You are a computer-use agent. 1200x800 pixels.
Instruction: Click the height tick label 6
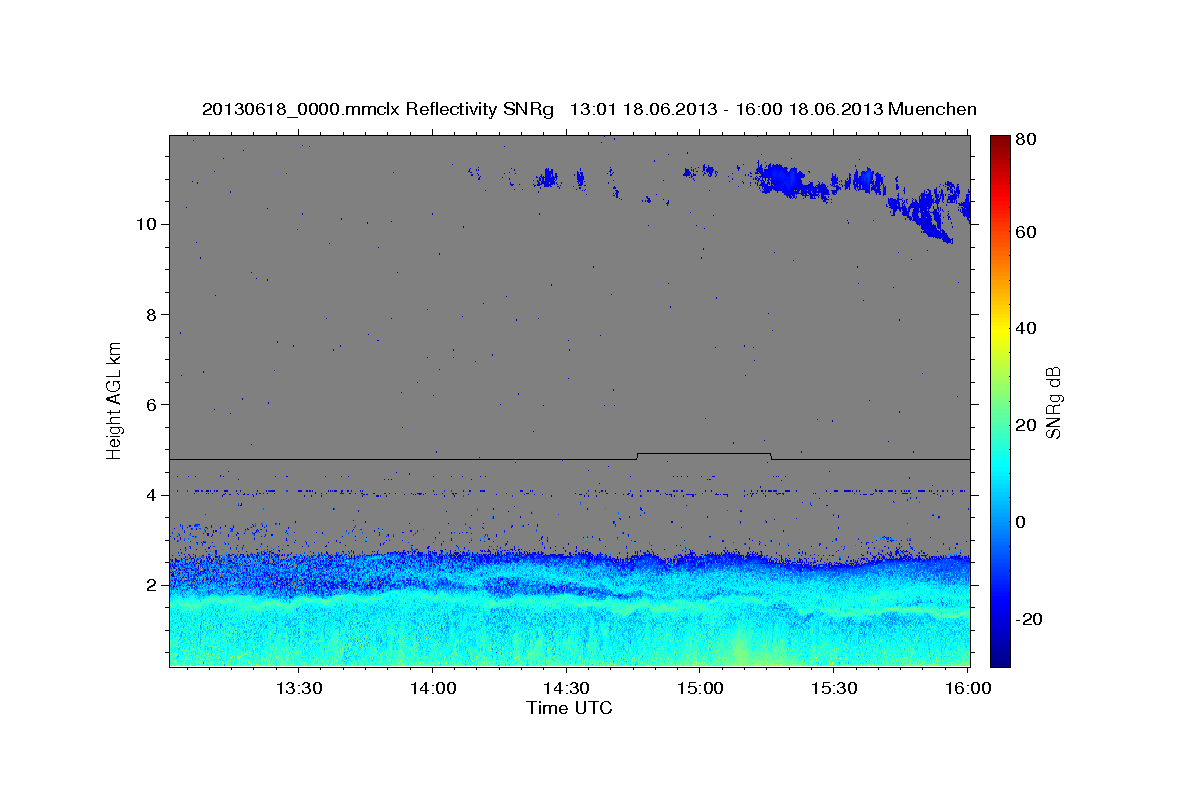[150, 404]
